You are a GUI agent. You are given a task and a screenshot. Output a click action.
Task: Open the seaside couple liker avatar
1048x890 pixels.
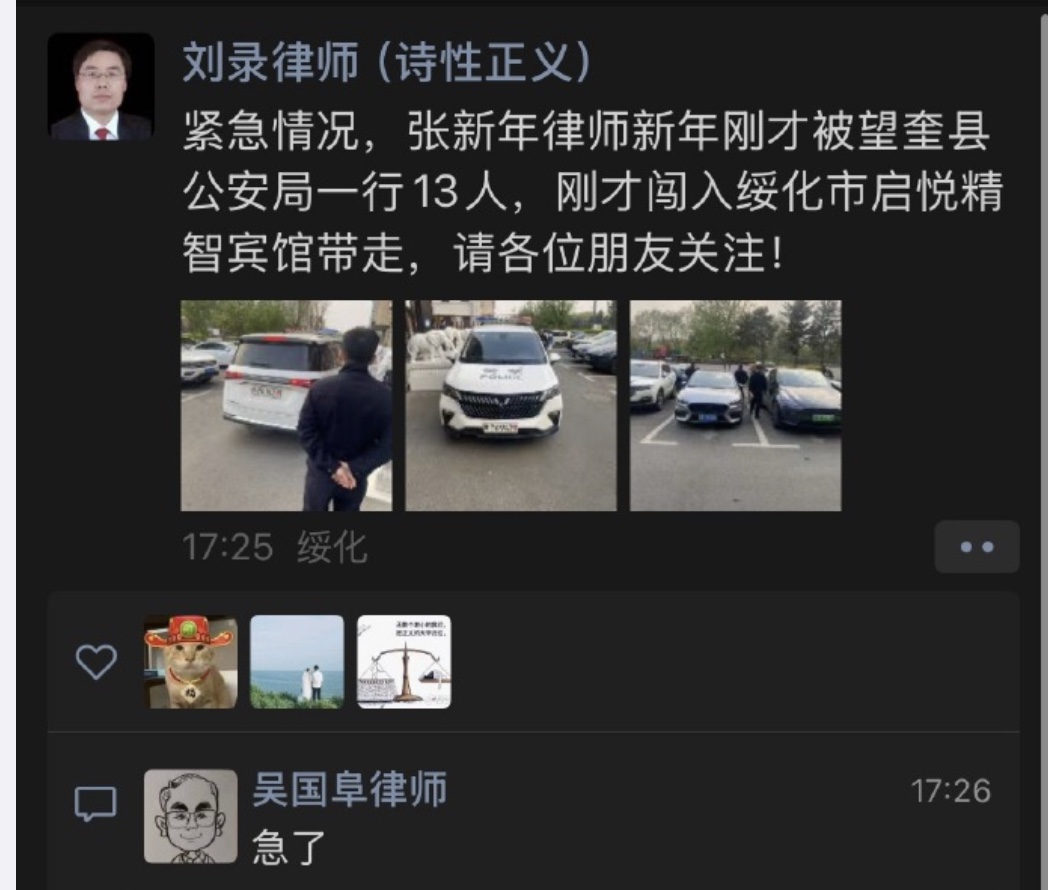pyautogui.click(x=297, y=661)
